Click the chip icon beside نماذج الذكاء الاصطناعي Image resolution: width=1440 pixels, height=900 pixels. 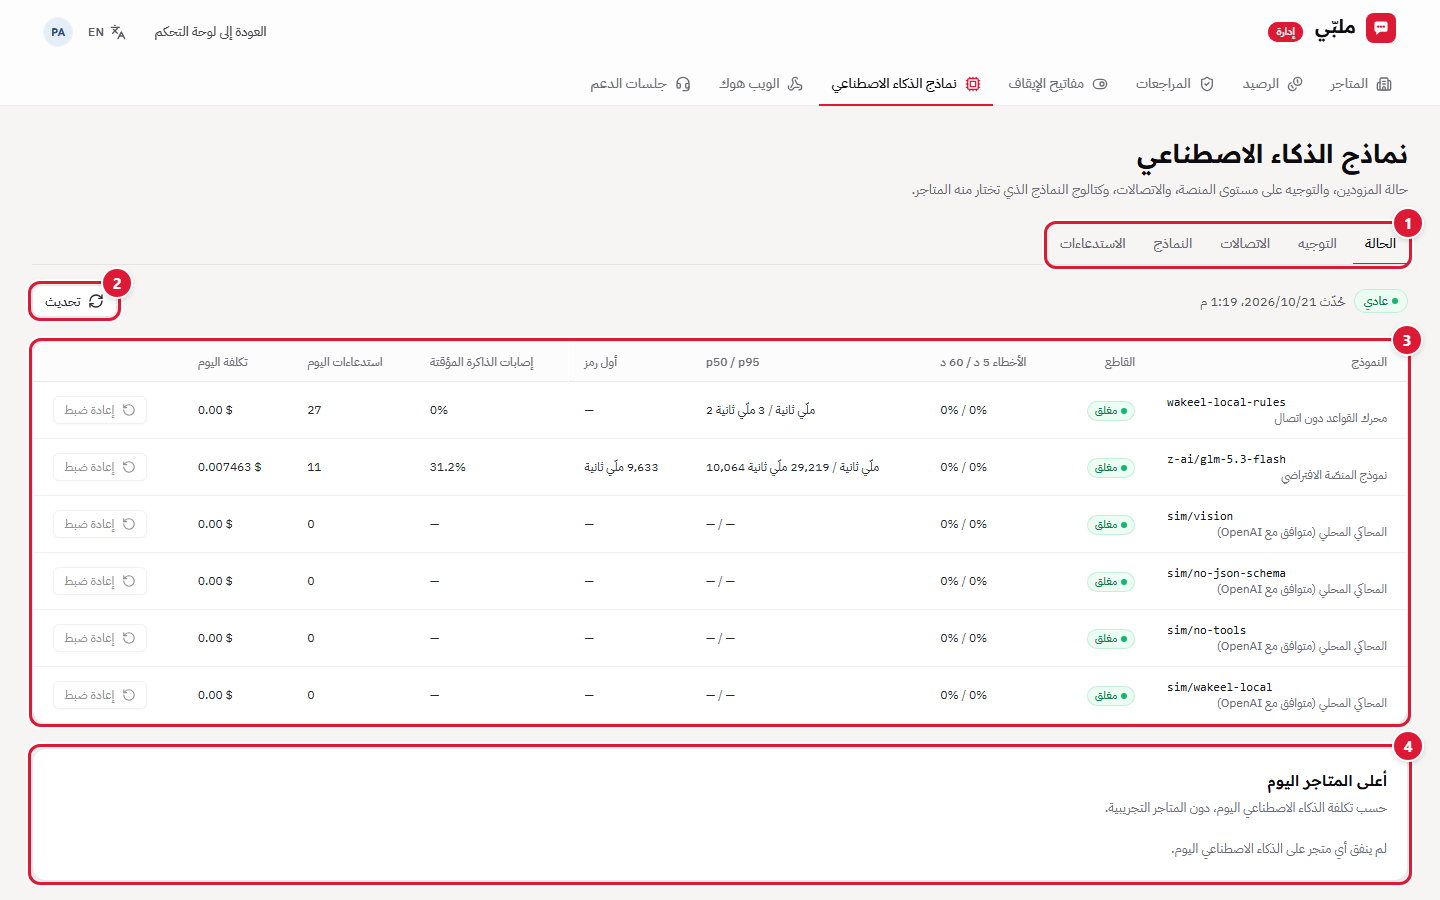pyautogui.click(x=973, y=84)
